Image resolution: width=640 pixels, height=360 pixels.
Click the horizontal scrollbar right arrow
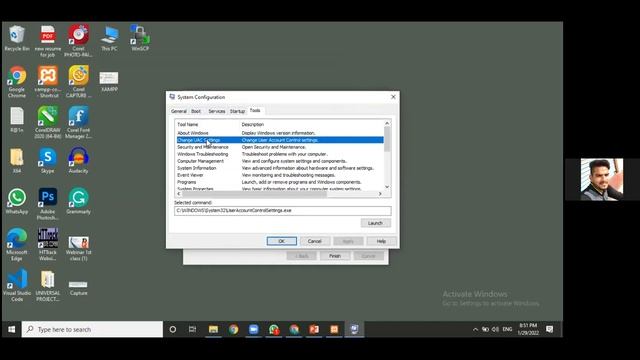coord(380,194)
